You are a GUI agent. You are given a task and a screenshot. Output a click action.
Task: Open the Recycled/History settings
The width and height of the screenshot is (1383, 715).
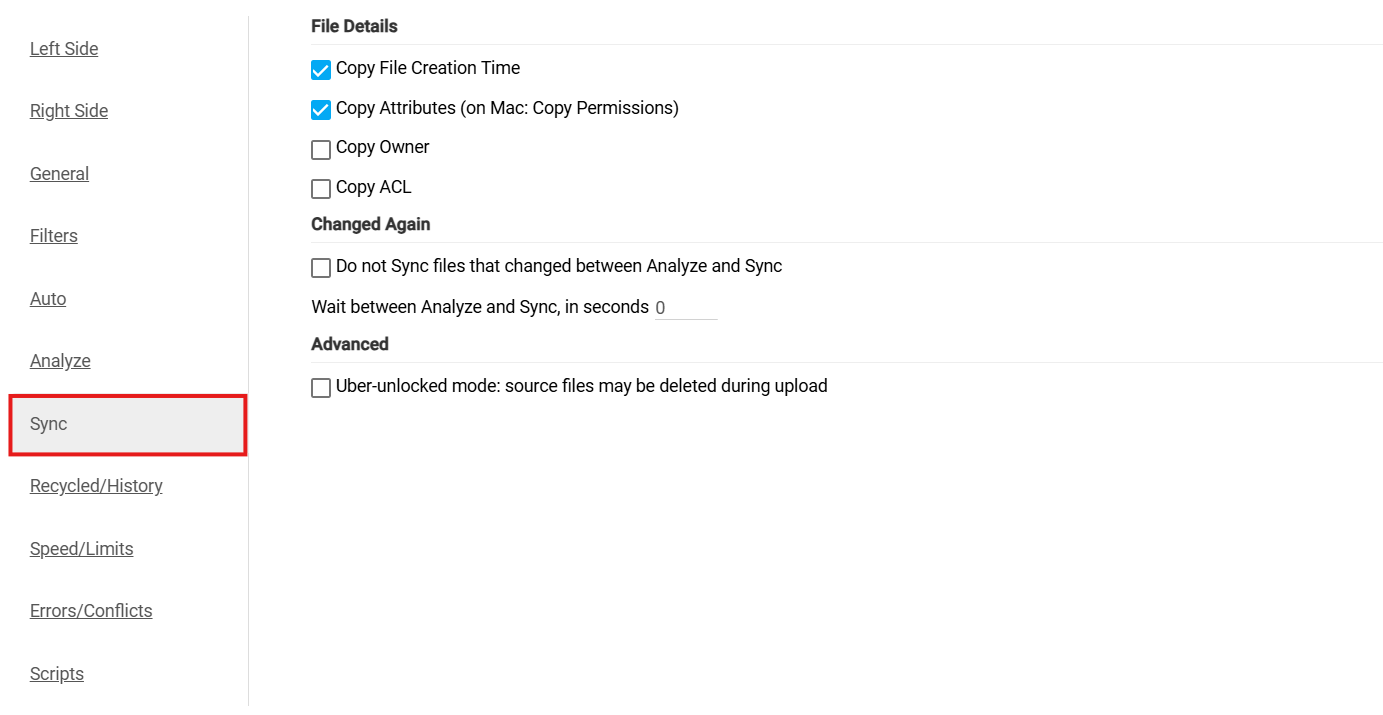click(x=96, y=485)
